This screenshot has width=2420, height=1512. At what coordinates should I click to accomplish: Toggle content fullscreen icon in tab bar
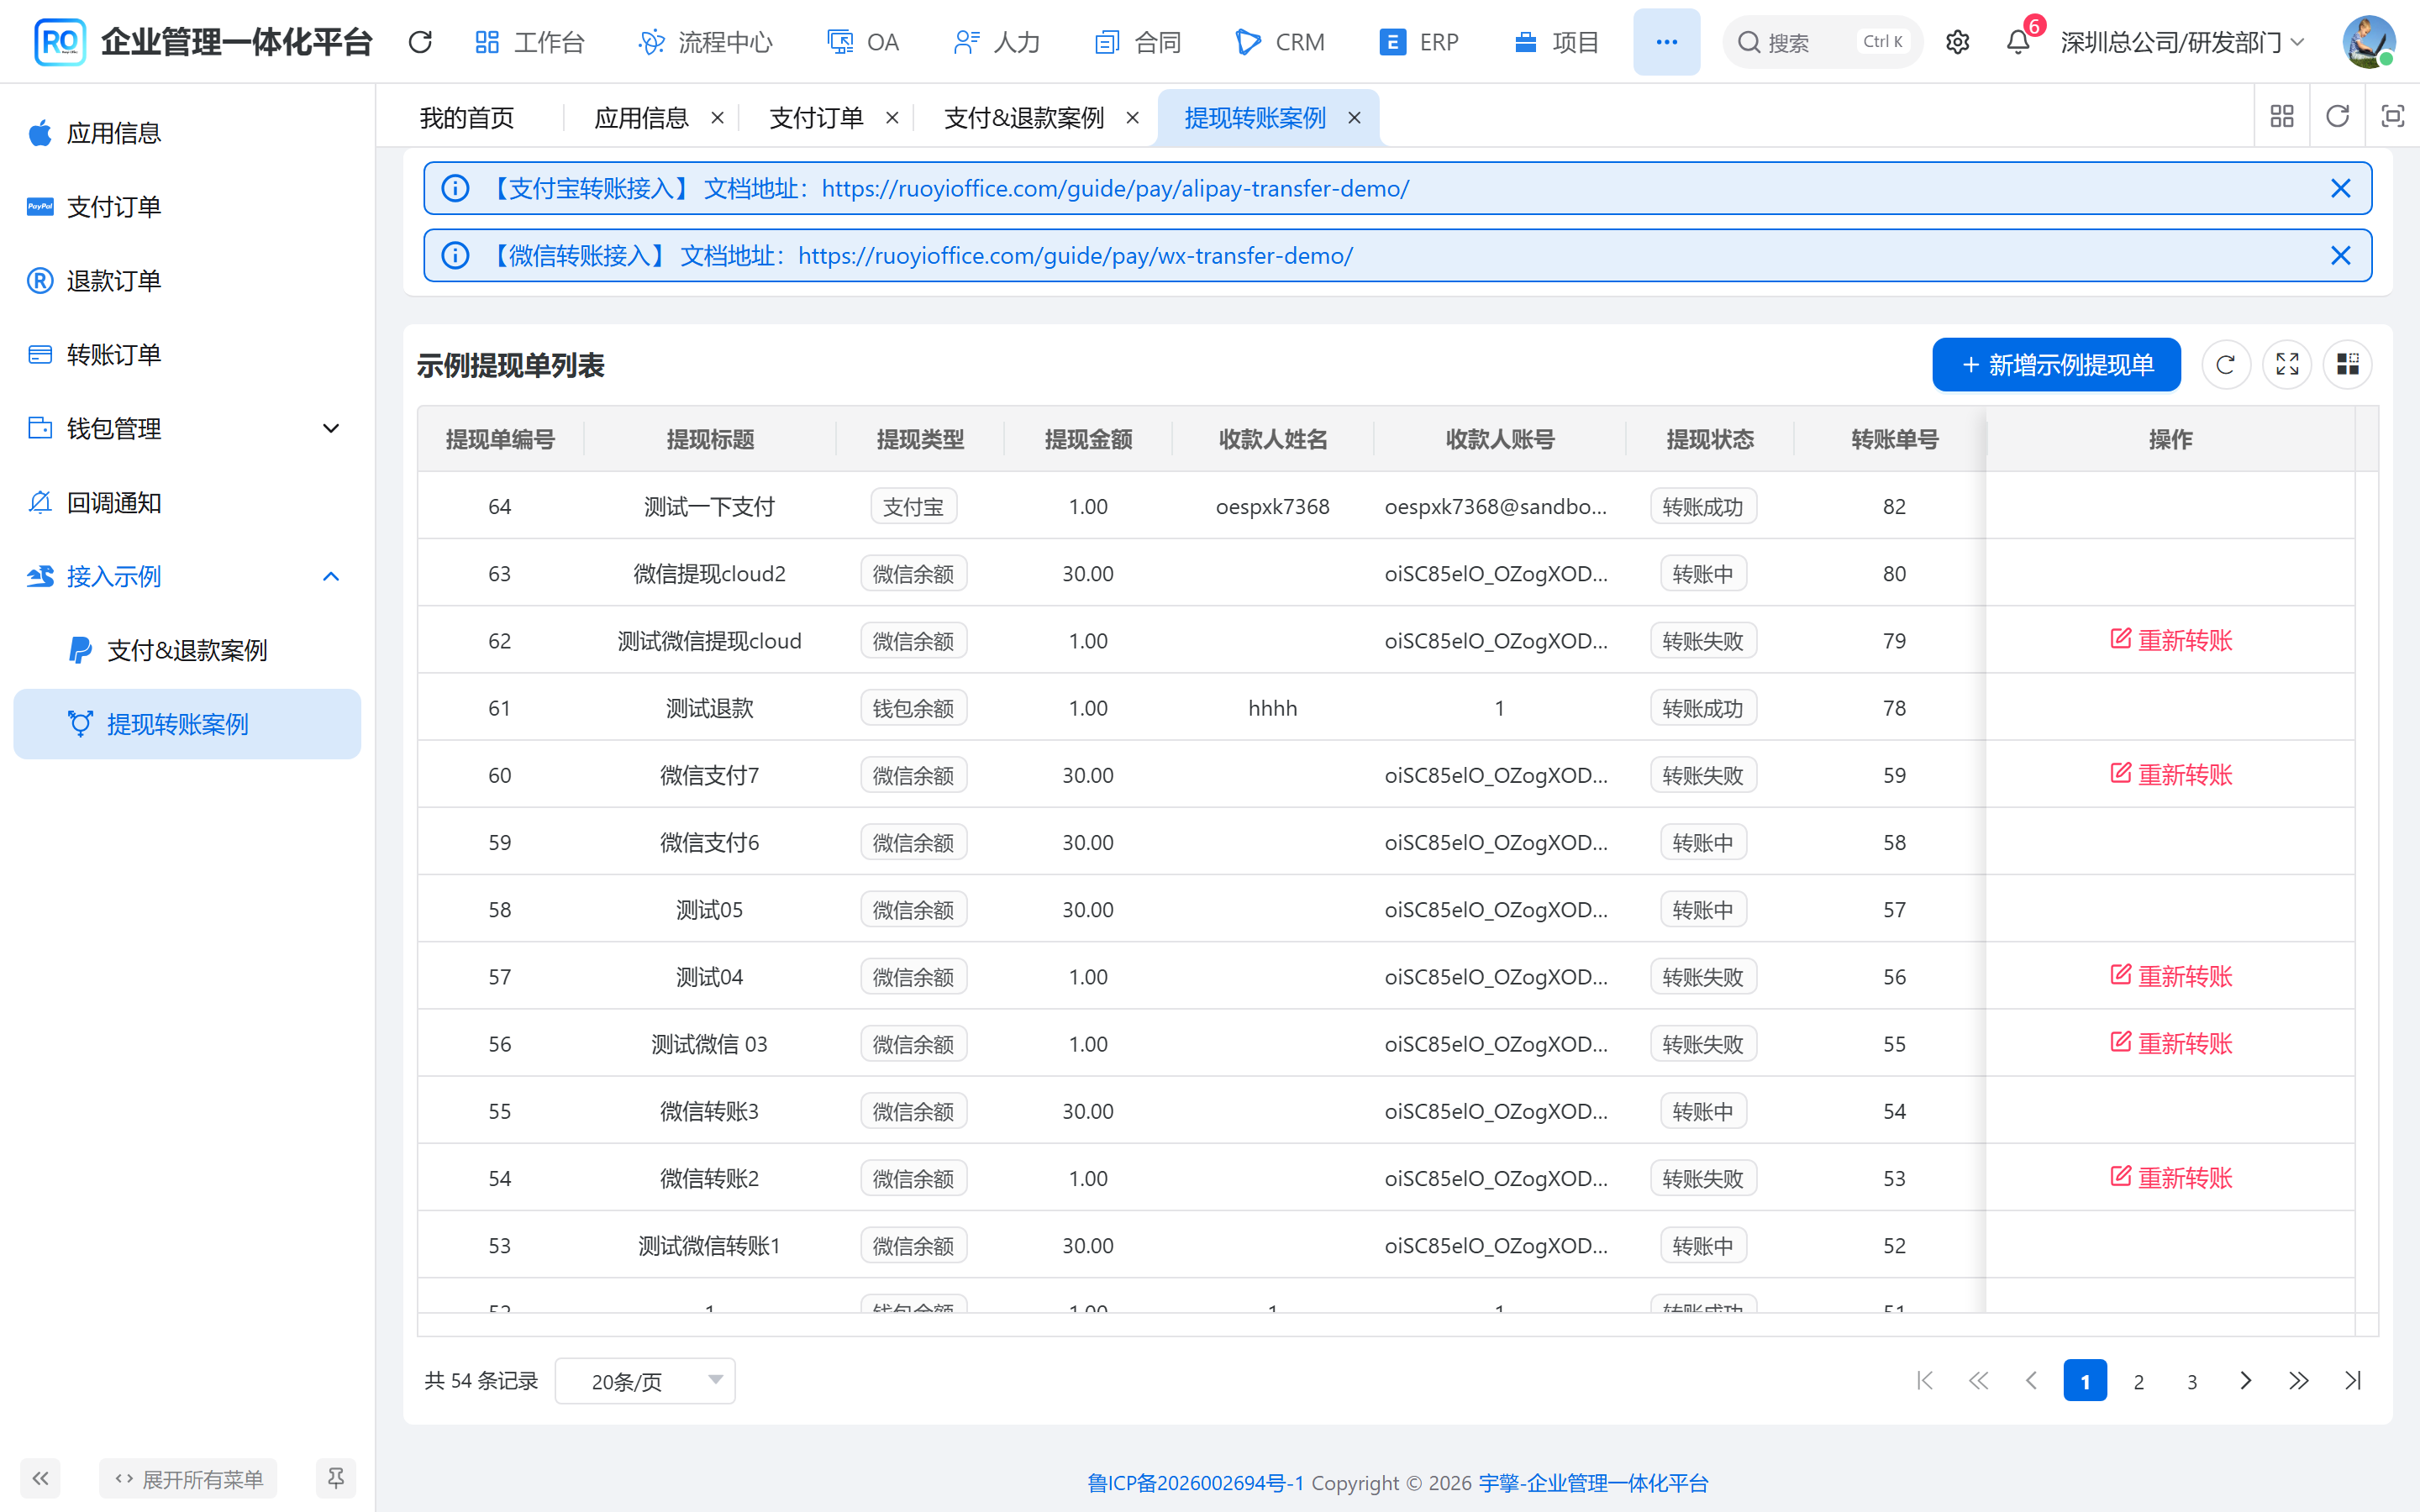click(2392, 116)
